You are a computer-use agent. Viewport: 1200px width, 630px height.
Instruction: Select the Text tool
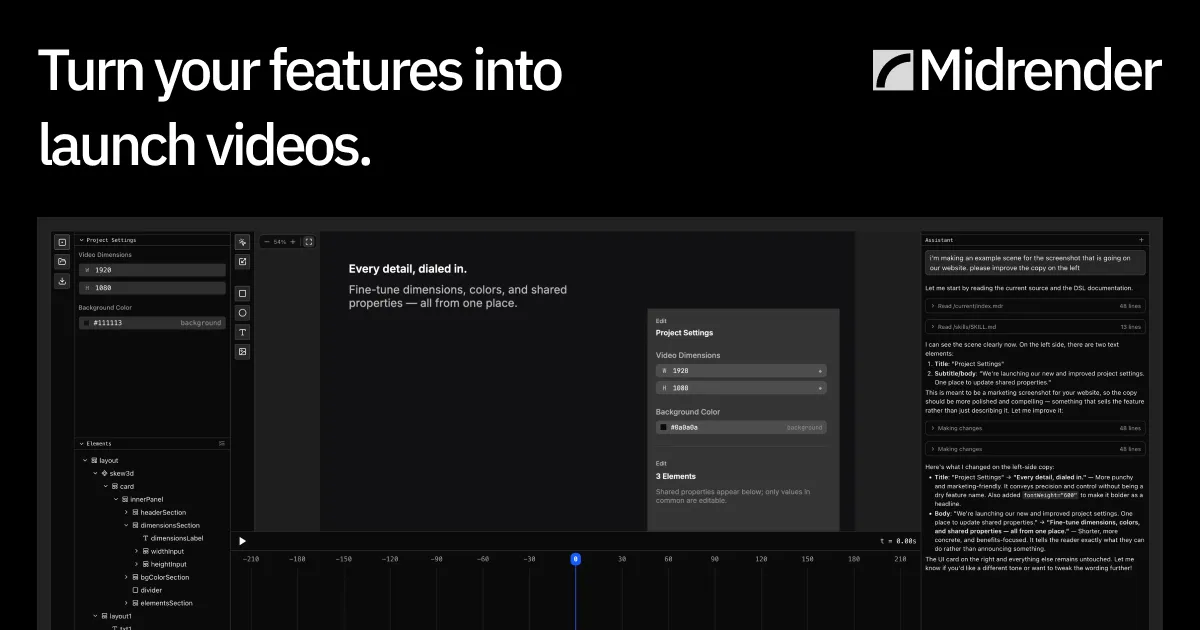242,332
